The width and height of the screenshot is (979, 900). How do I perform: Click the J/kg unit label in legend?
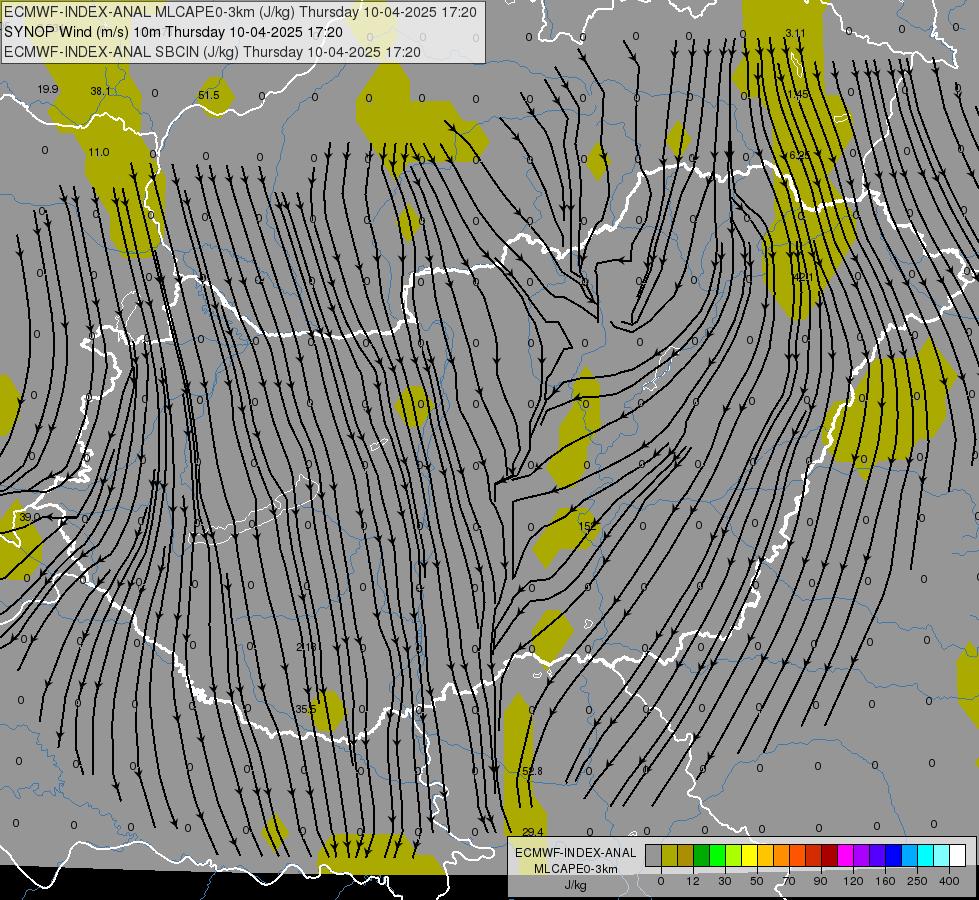tap(576, 885)
